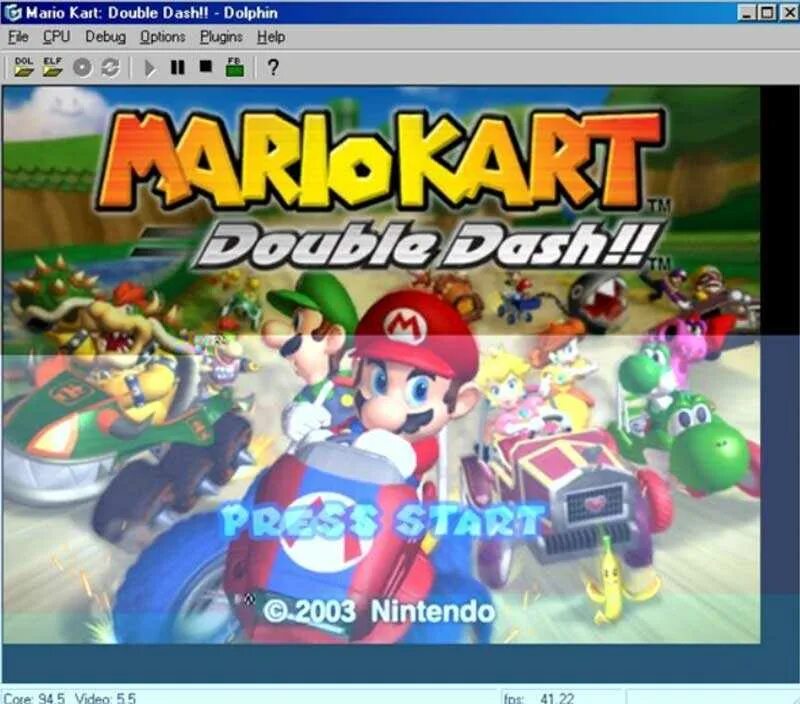Pause emulation with the Pause button
Screen dimensions: 800x704
click(177, 67)
